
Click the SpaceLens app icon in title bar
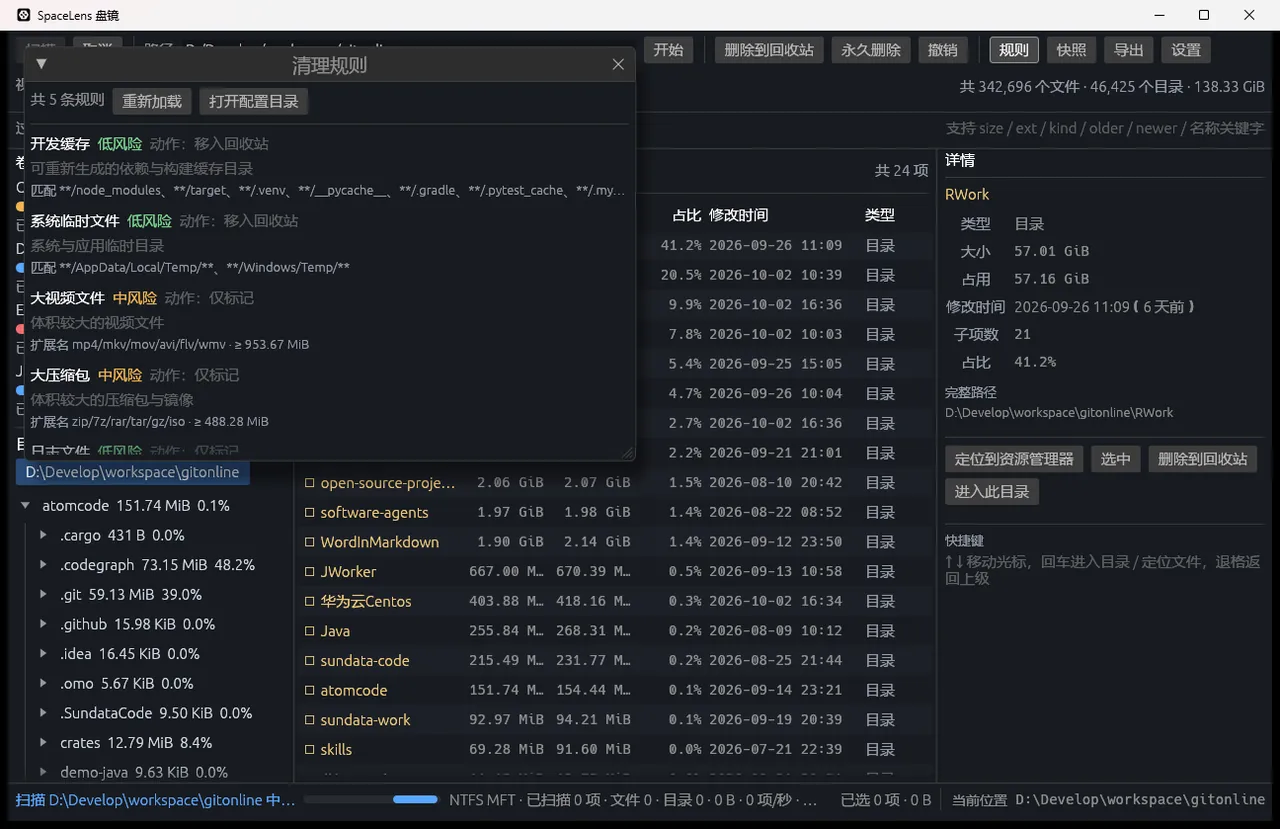(x=24, y=15)
